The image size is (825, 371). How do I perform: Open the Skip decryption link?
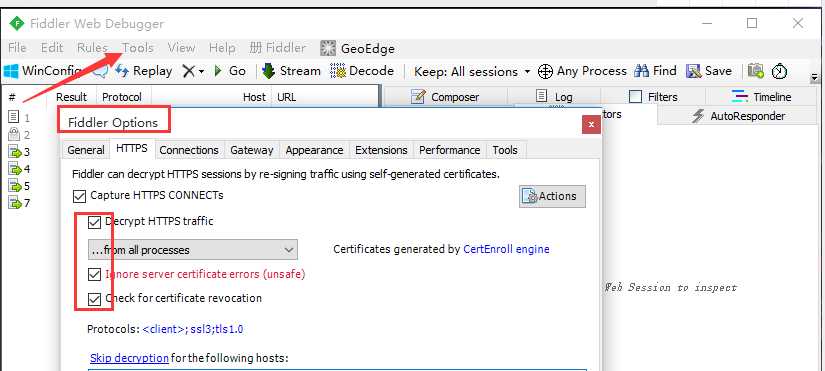pyautogui.click(x=129, y=358)
